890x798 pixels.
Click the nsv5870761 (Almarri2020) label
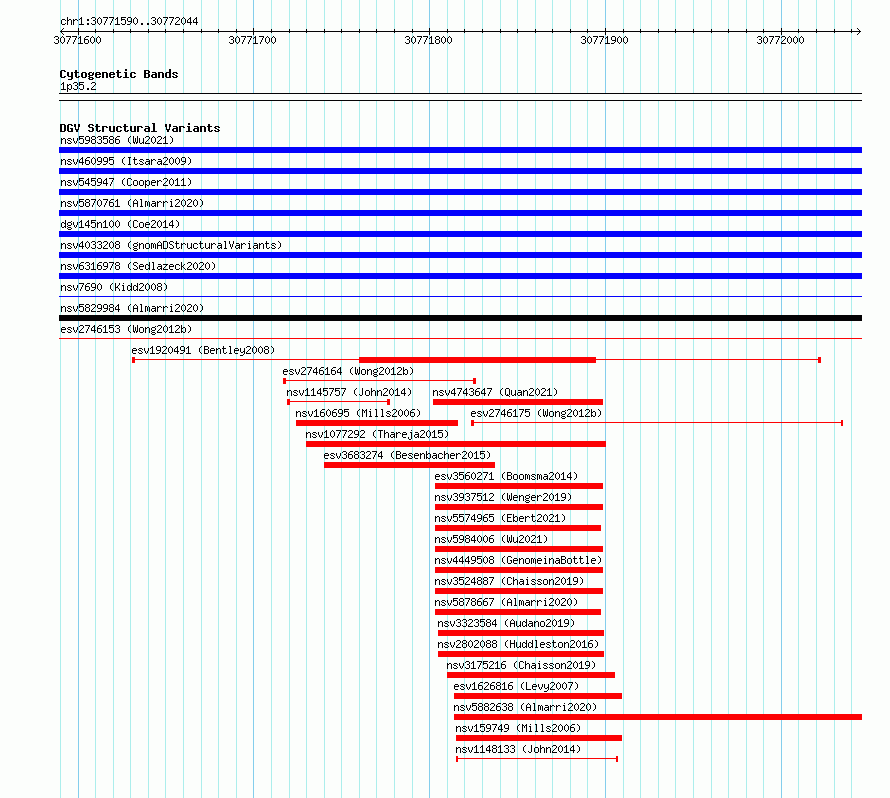(132, 203)
